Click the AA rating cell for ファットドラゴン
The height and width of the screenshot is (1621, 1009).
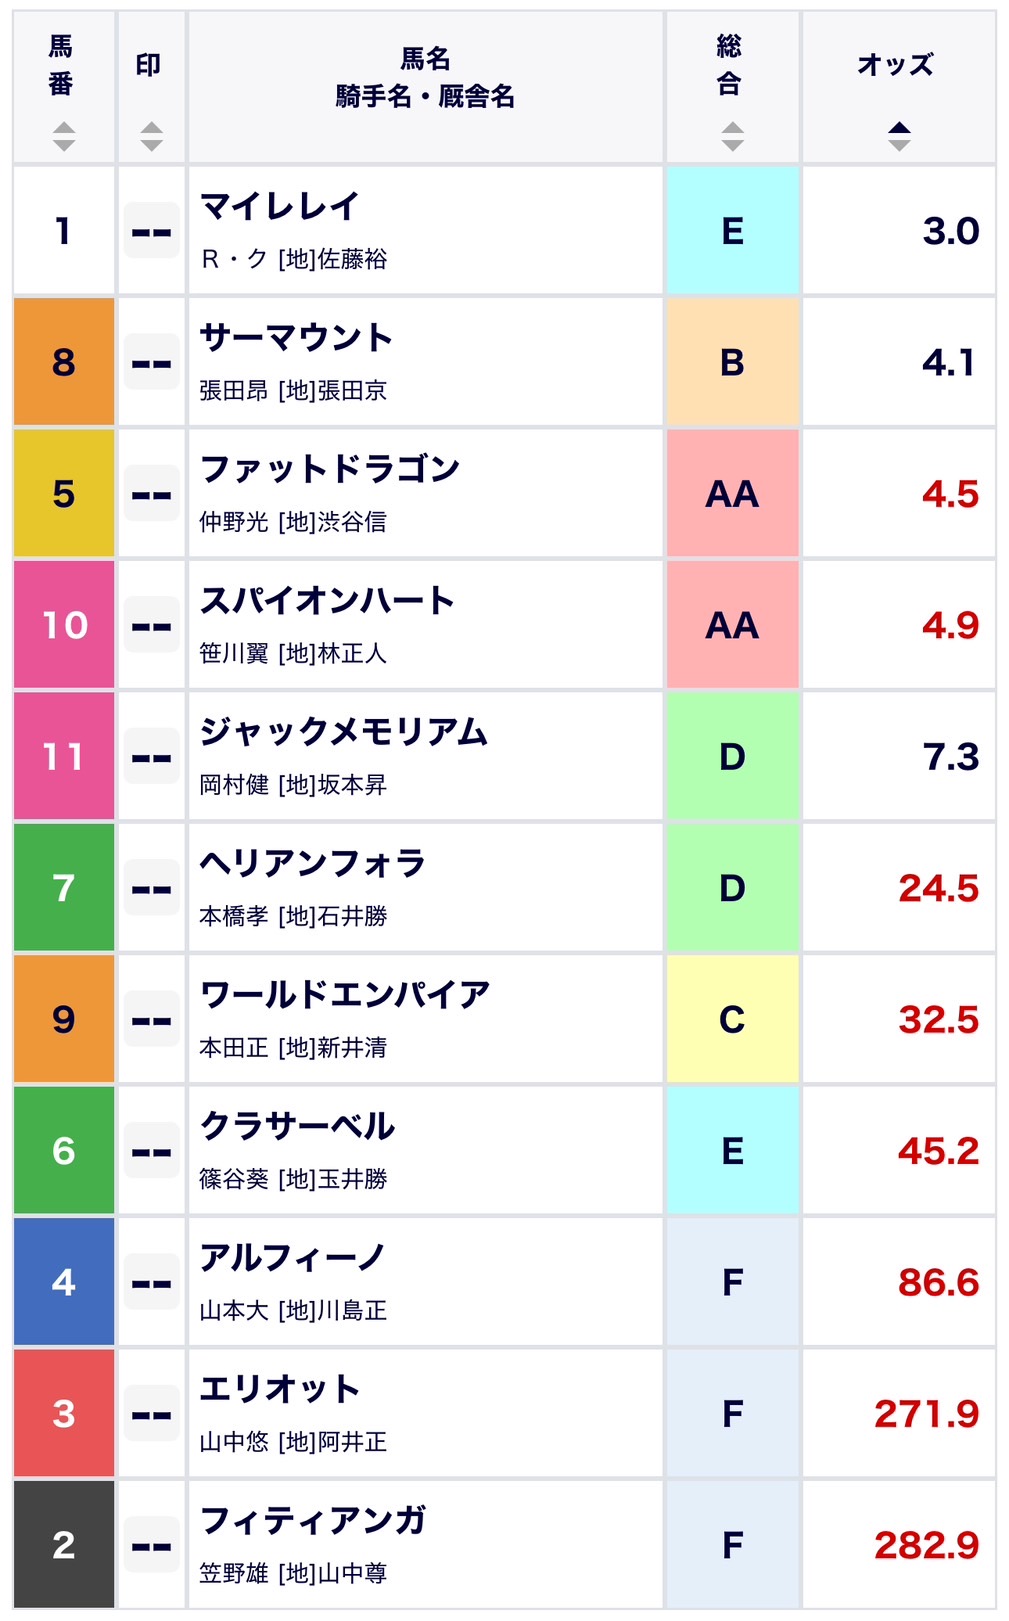(732, 494)
